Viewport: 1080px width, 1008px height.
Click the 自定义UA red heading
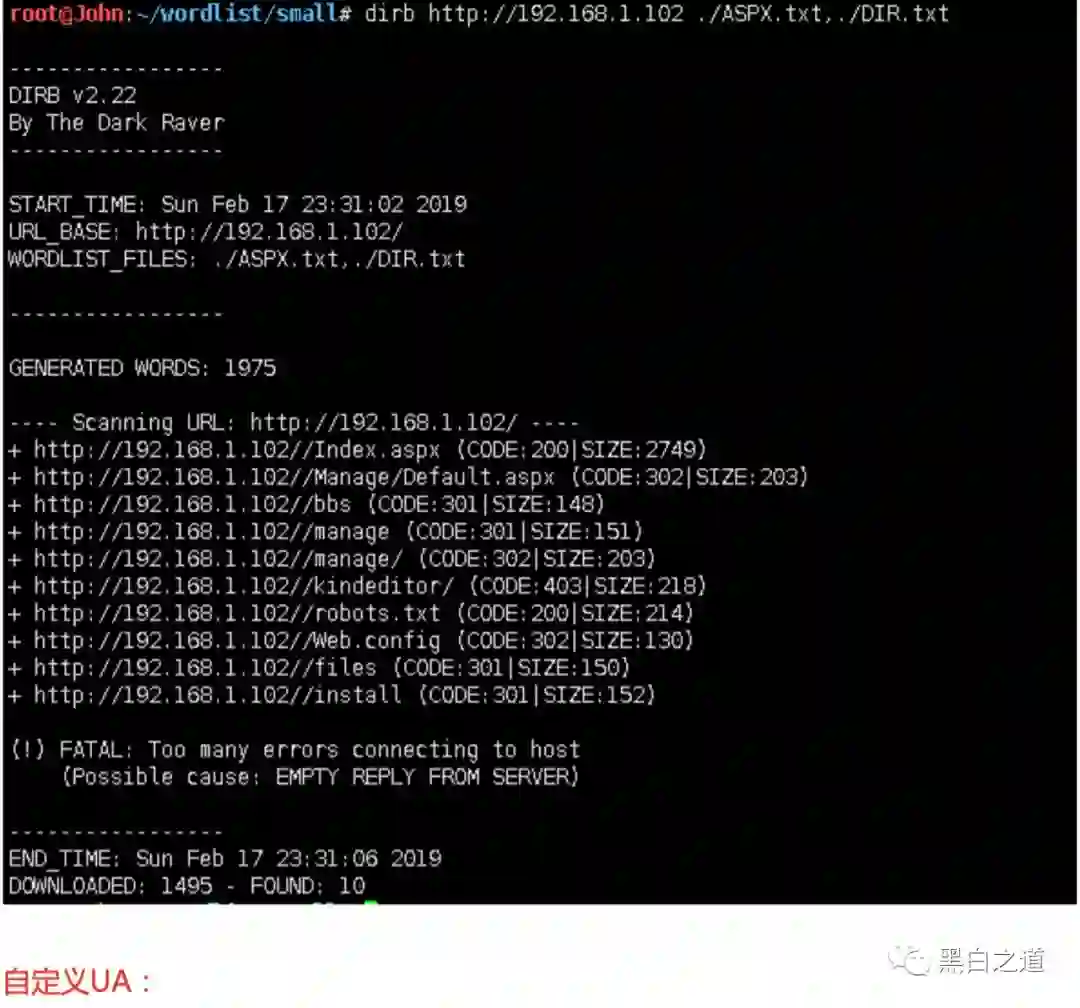pos(78,982)
